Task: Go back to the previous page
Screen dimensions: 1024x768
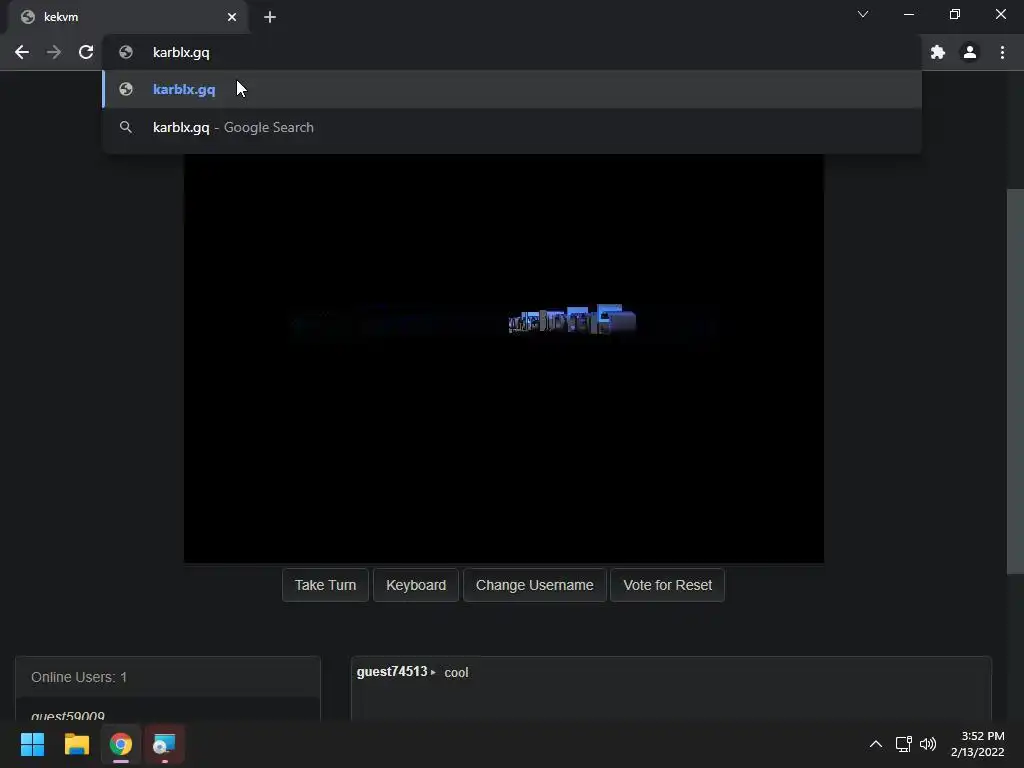Action: pyautogui.click(x=22, y=52)
